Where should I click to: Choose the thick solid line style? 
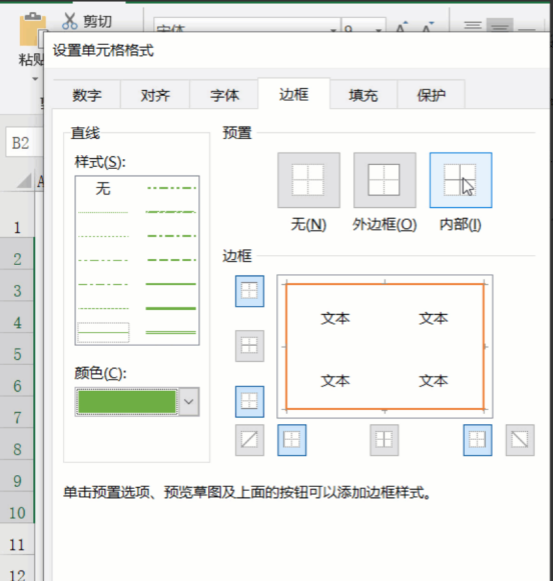coord(171,308)
